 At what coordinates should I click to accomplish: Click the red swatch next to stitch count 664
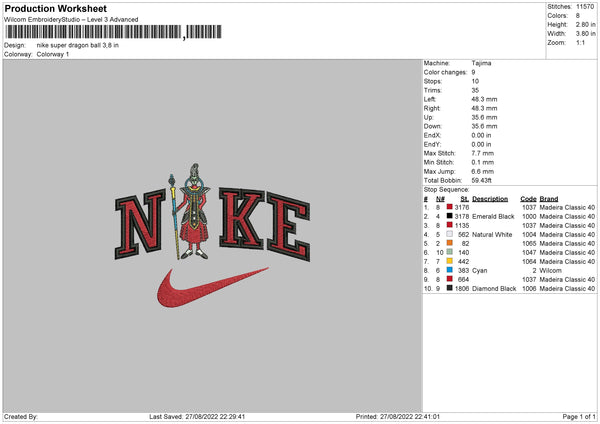[450, 279]
